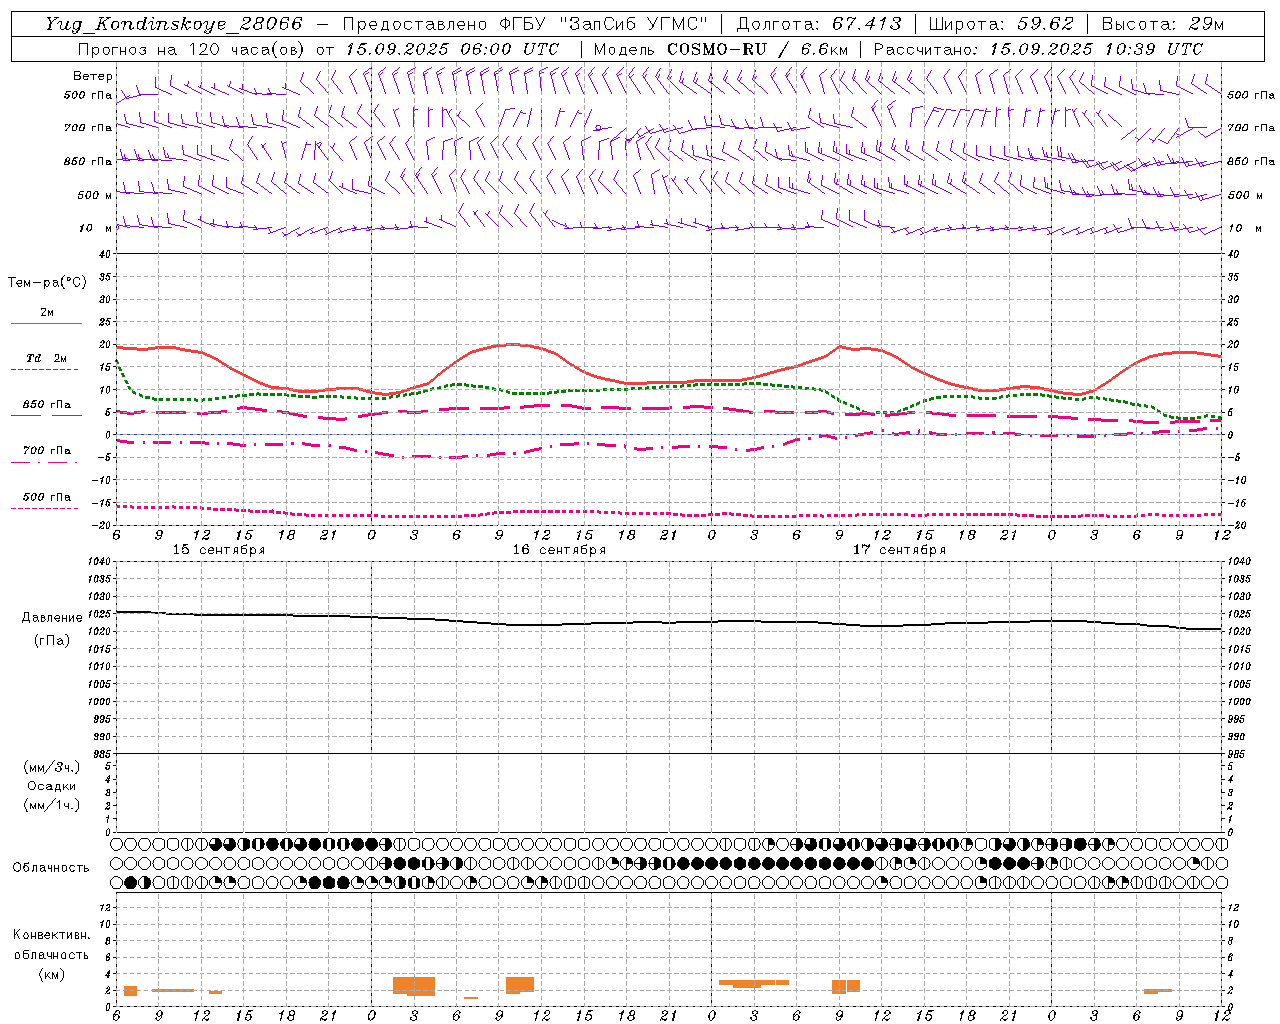Click the 16 сентября date label
This screenshot has height=1024, width=1280.
pyautogui.click(x=559, y=550)
